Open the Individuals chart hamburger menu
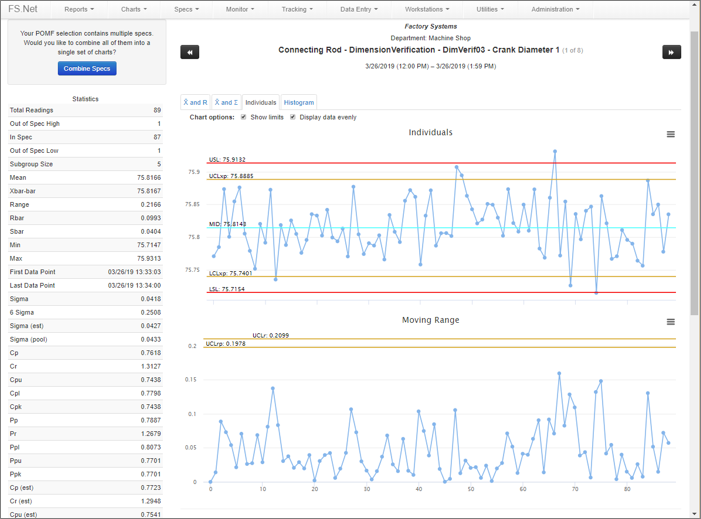The image size is (701, 519). pyautogui.click(x=670, y=134)
